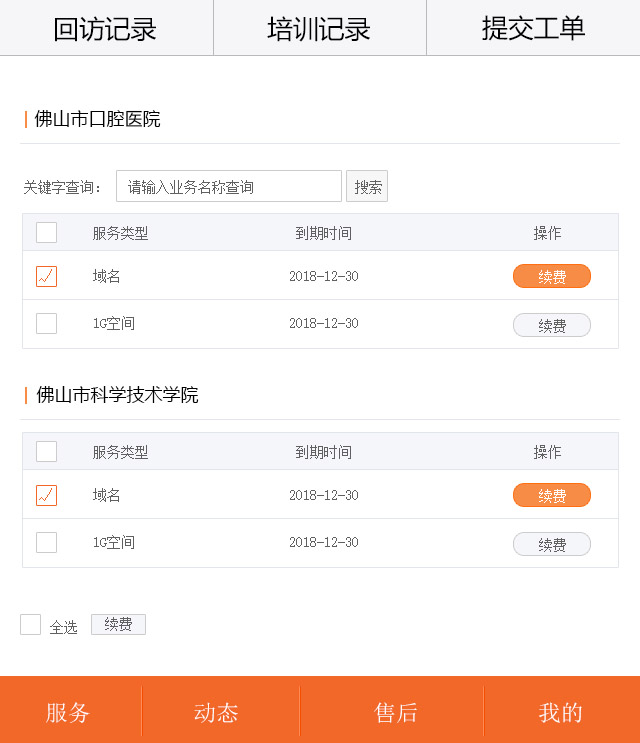Uncheck 域名 checkbox under 佛山市科学技术学院
This screenshot has height=743, width=640.
(x=47, y=495)
